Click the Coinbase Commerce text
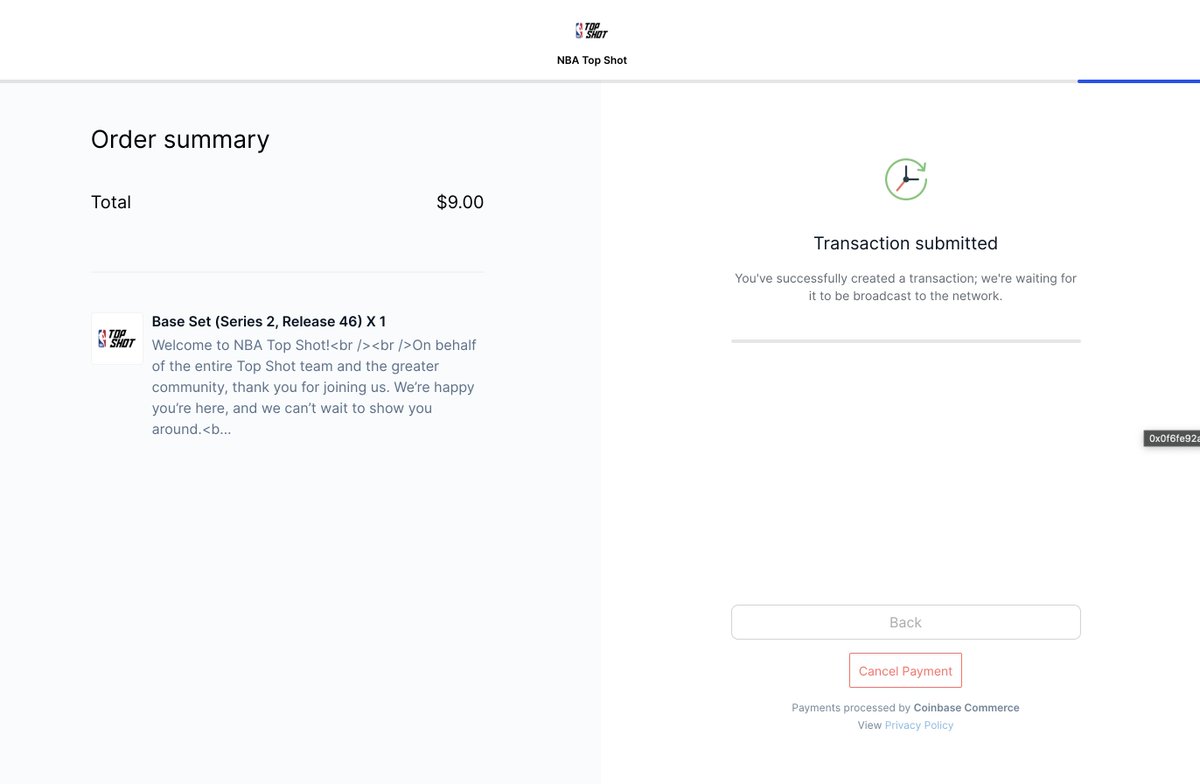 [966, 707]
